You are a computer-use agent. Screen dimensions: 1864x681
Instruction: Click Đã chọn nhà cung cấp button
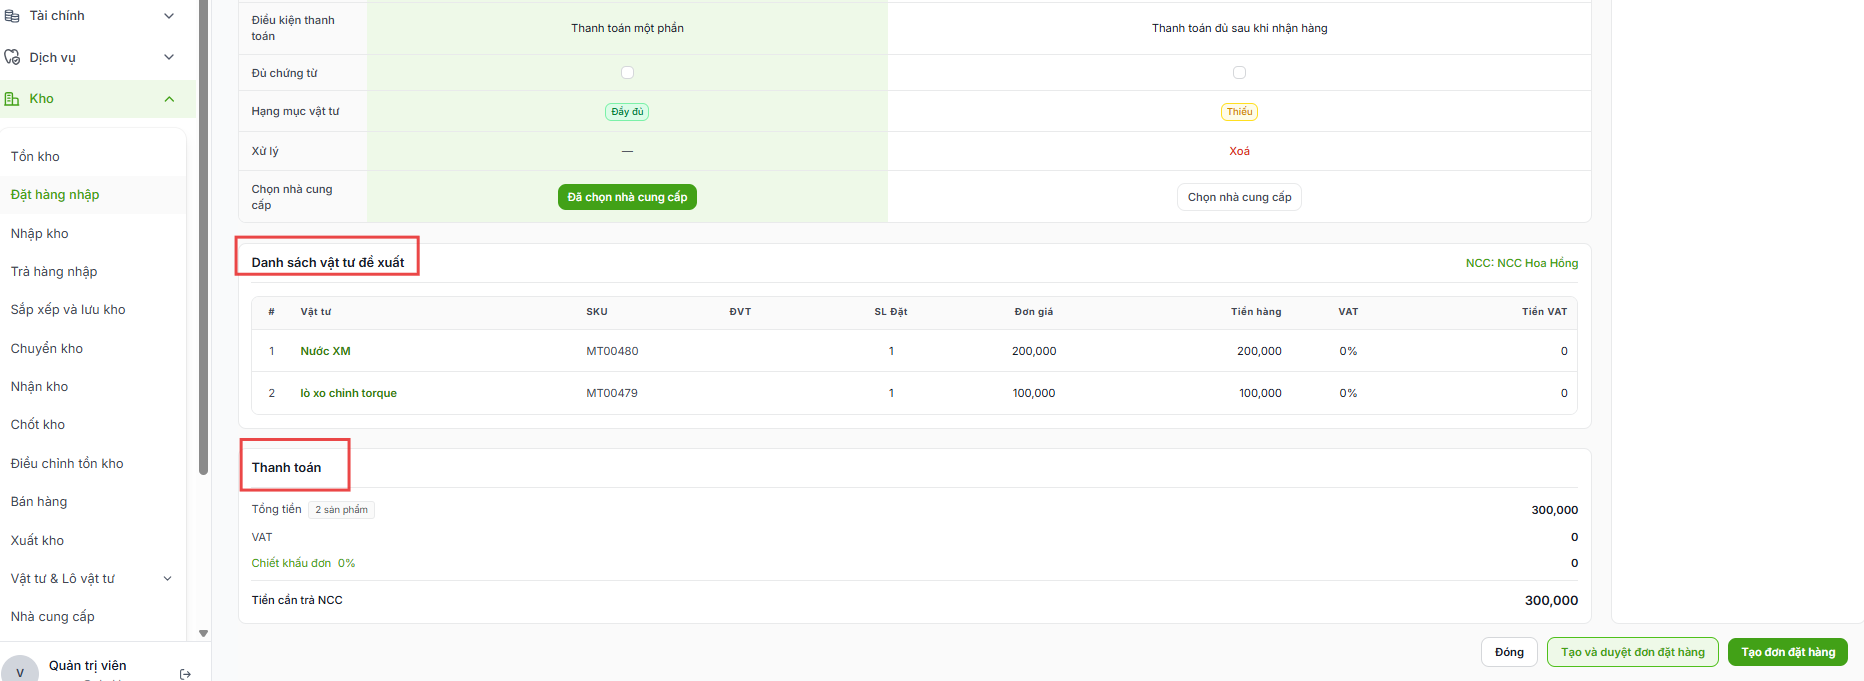pyautogui.click(x=627, y=197)
